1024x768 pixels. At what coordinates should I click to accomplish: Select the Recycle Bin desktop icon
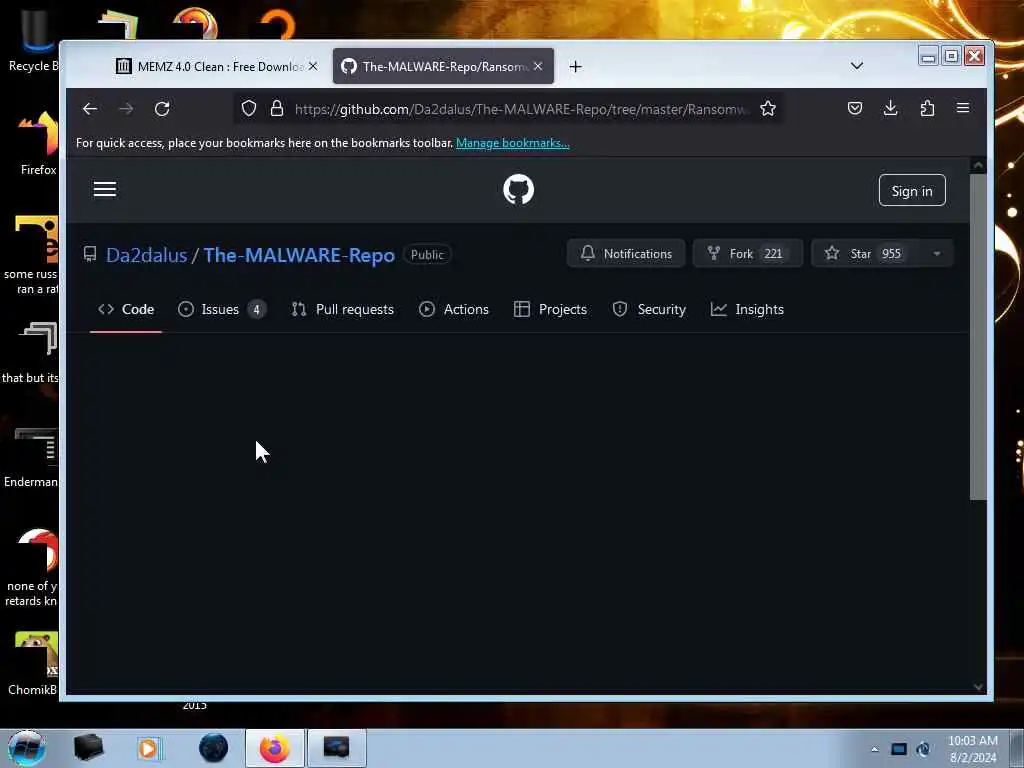(34, 42)
